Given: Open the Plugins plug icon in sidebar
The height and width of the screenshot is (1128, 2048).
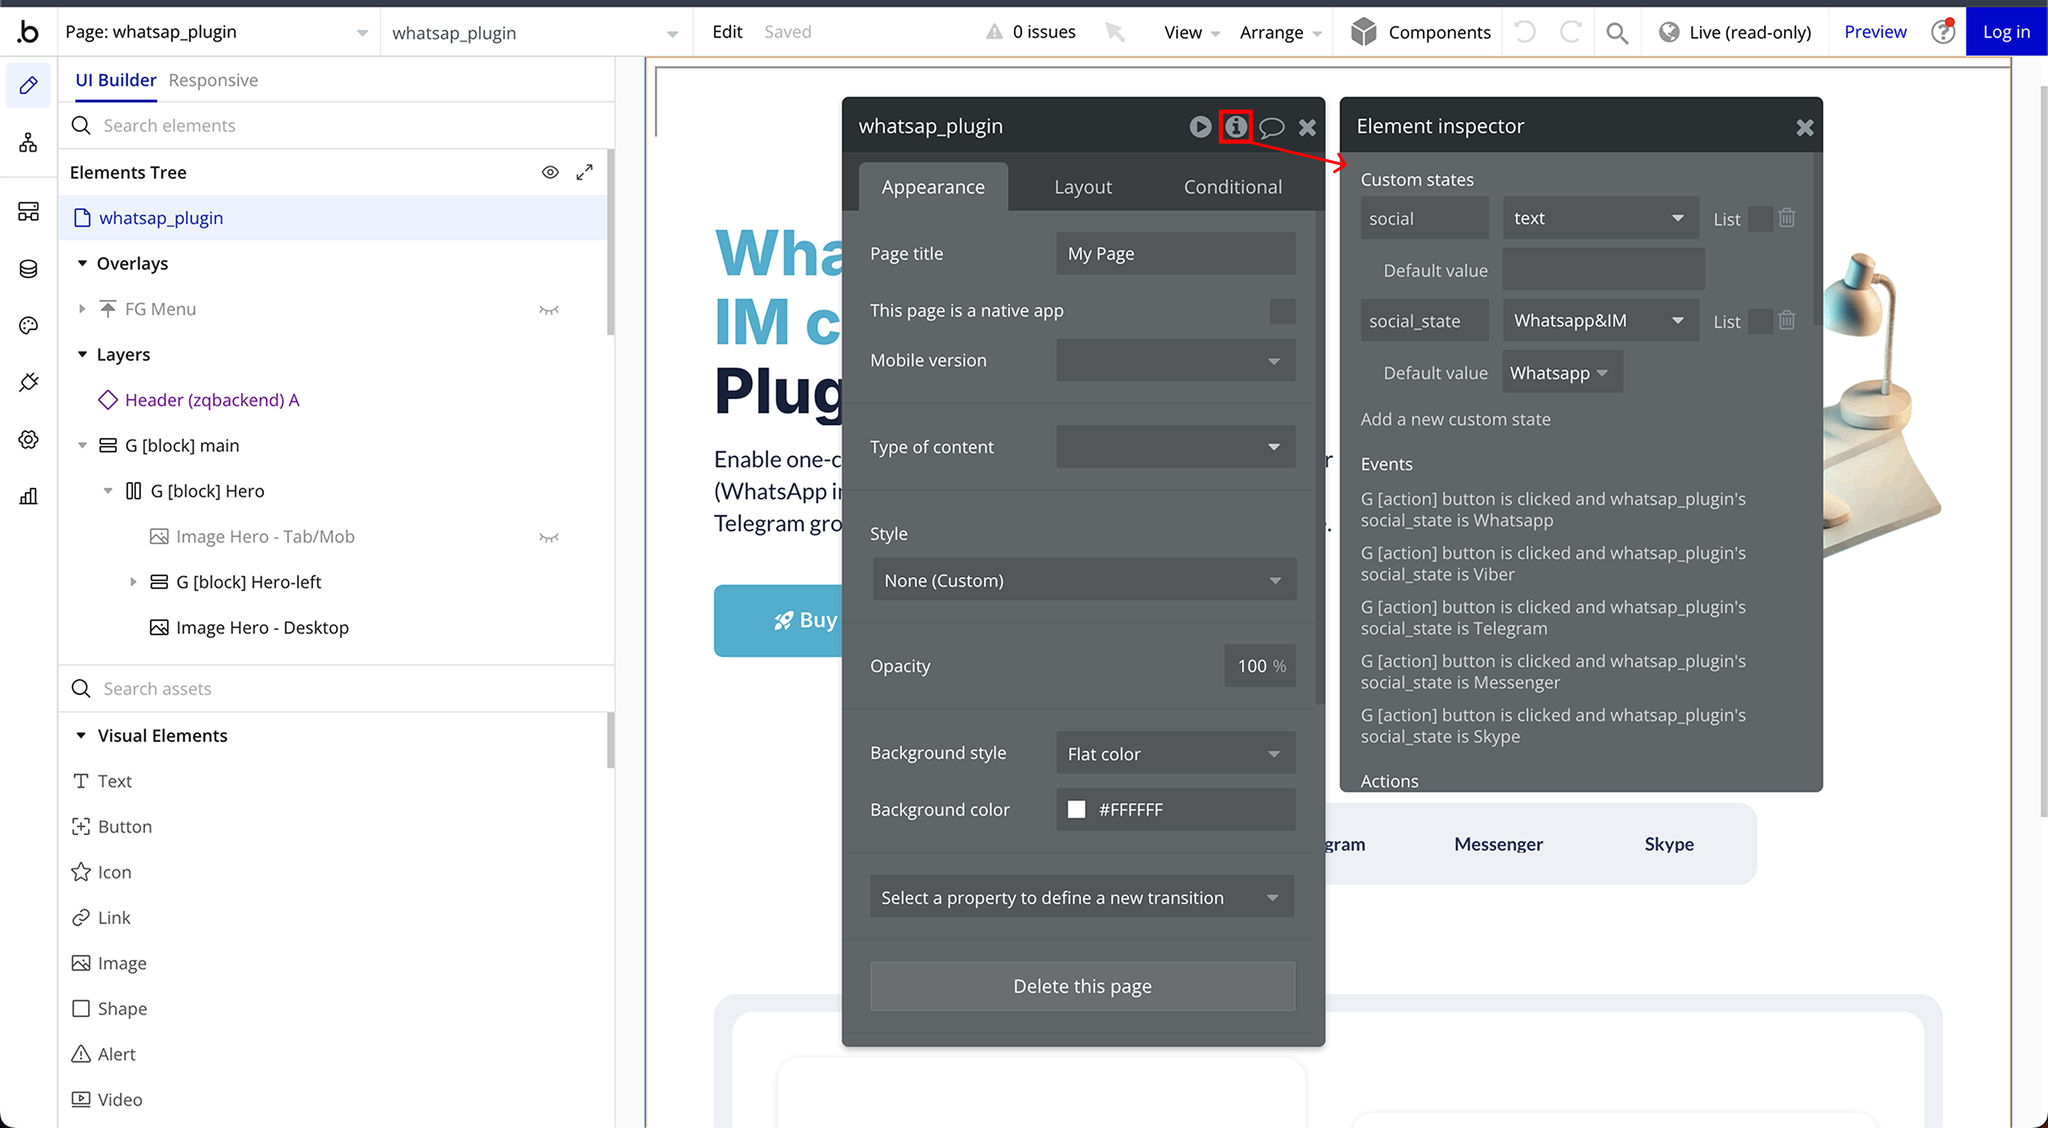Looking at the screenshot, I should (x=28, y=382).
